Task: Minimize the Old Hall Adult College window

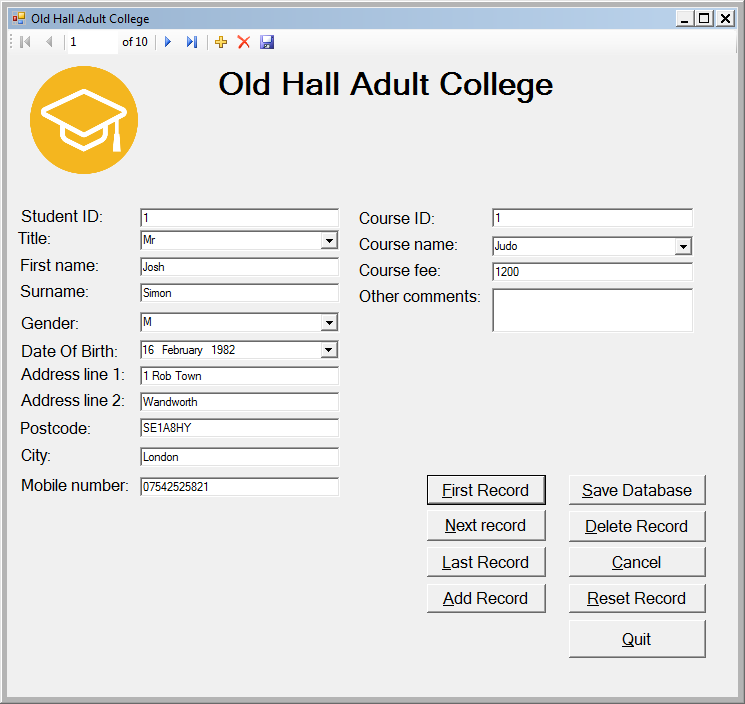Action: coord(684,19)
